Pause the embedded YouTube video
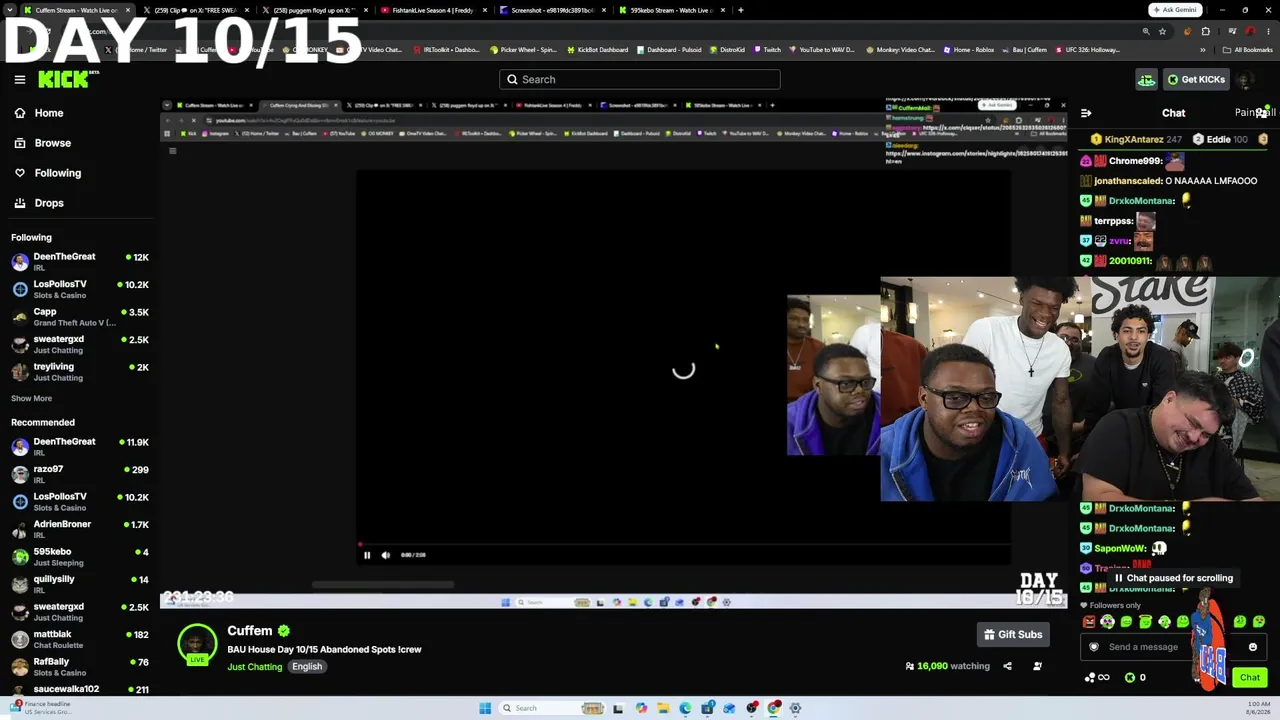 point(367,555)
